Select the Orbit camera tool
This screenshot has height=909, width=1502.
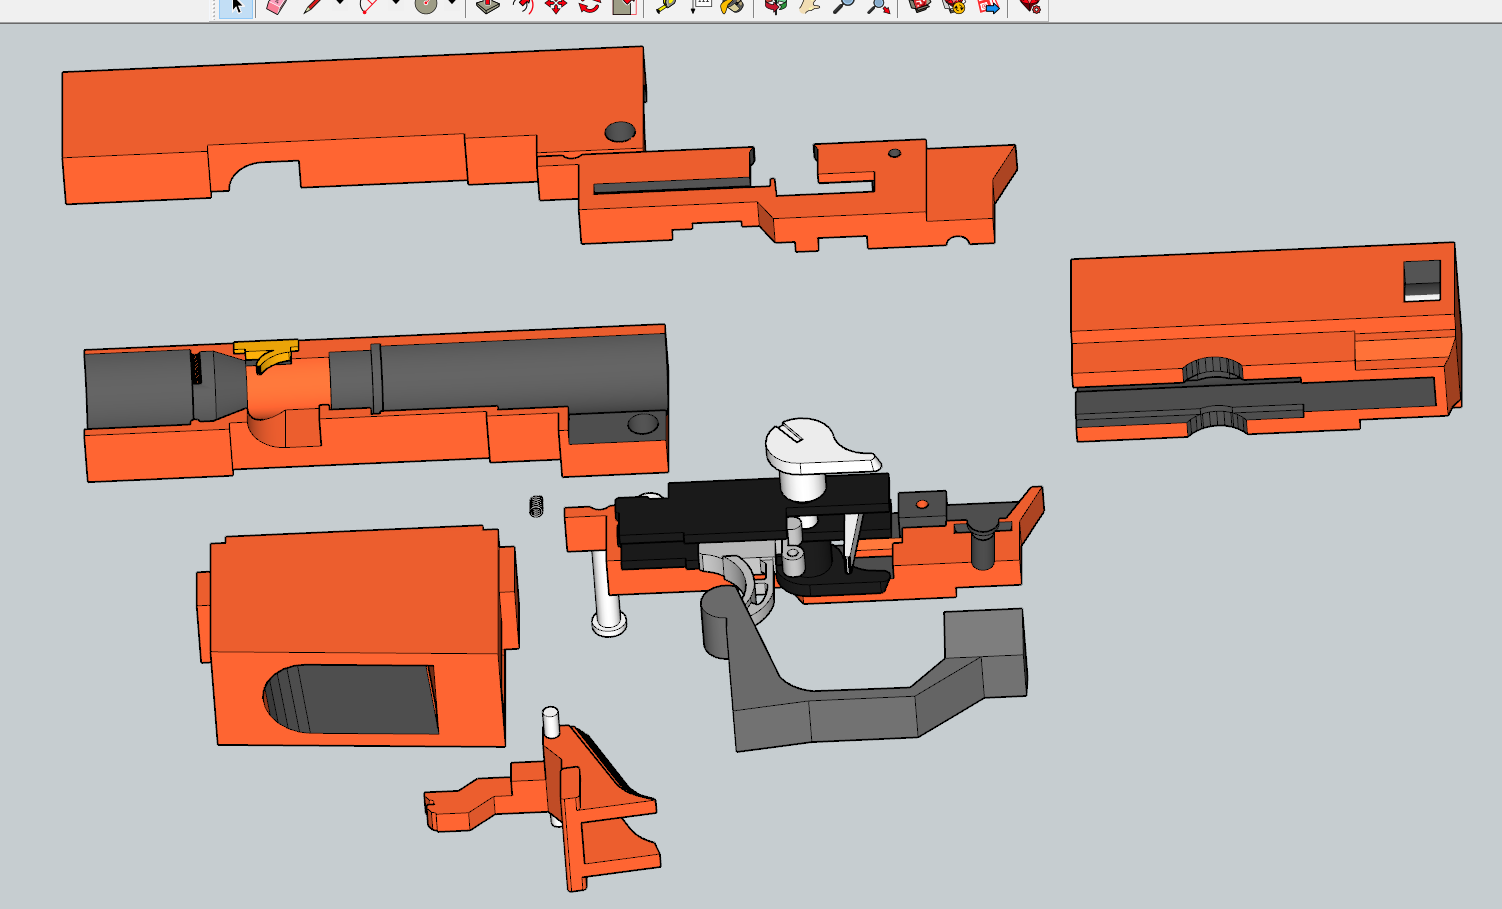pos(775,6)
